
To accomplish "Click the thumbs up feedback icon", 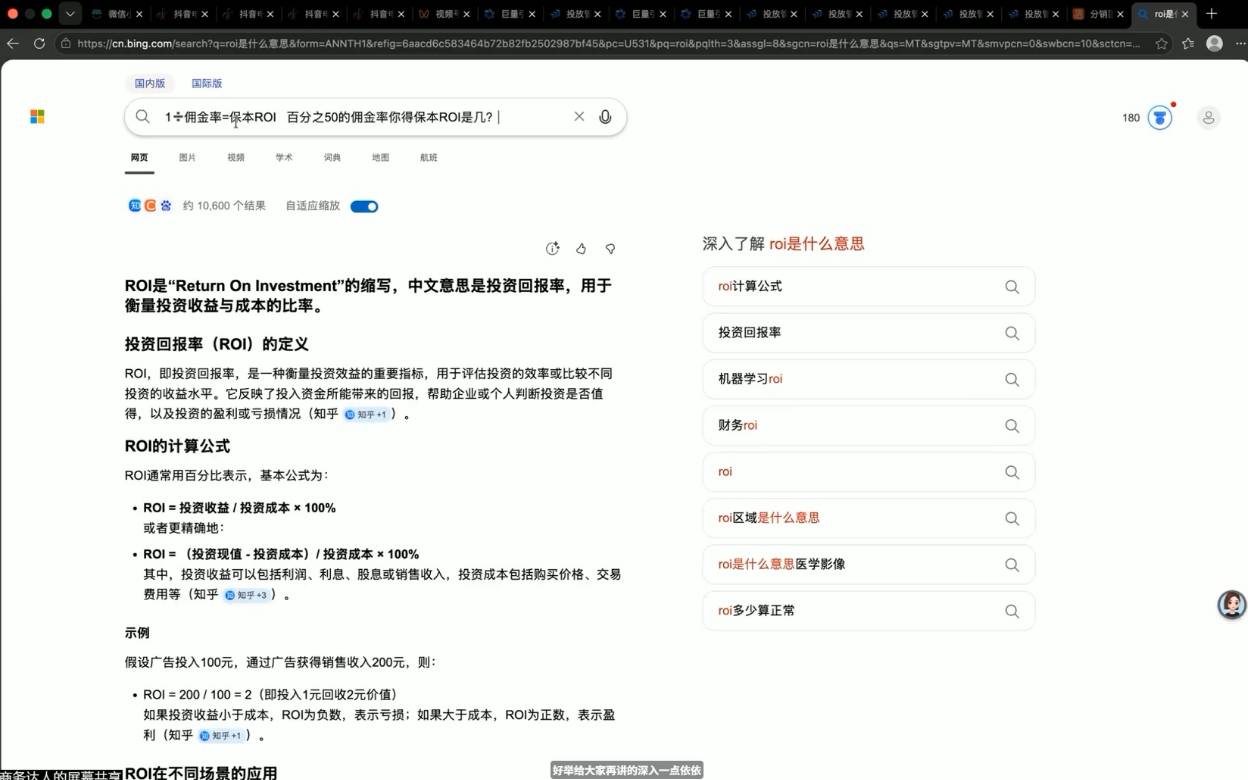I will pos(581,248).
